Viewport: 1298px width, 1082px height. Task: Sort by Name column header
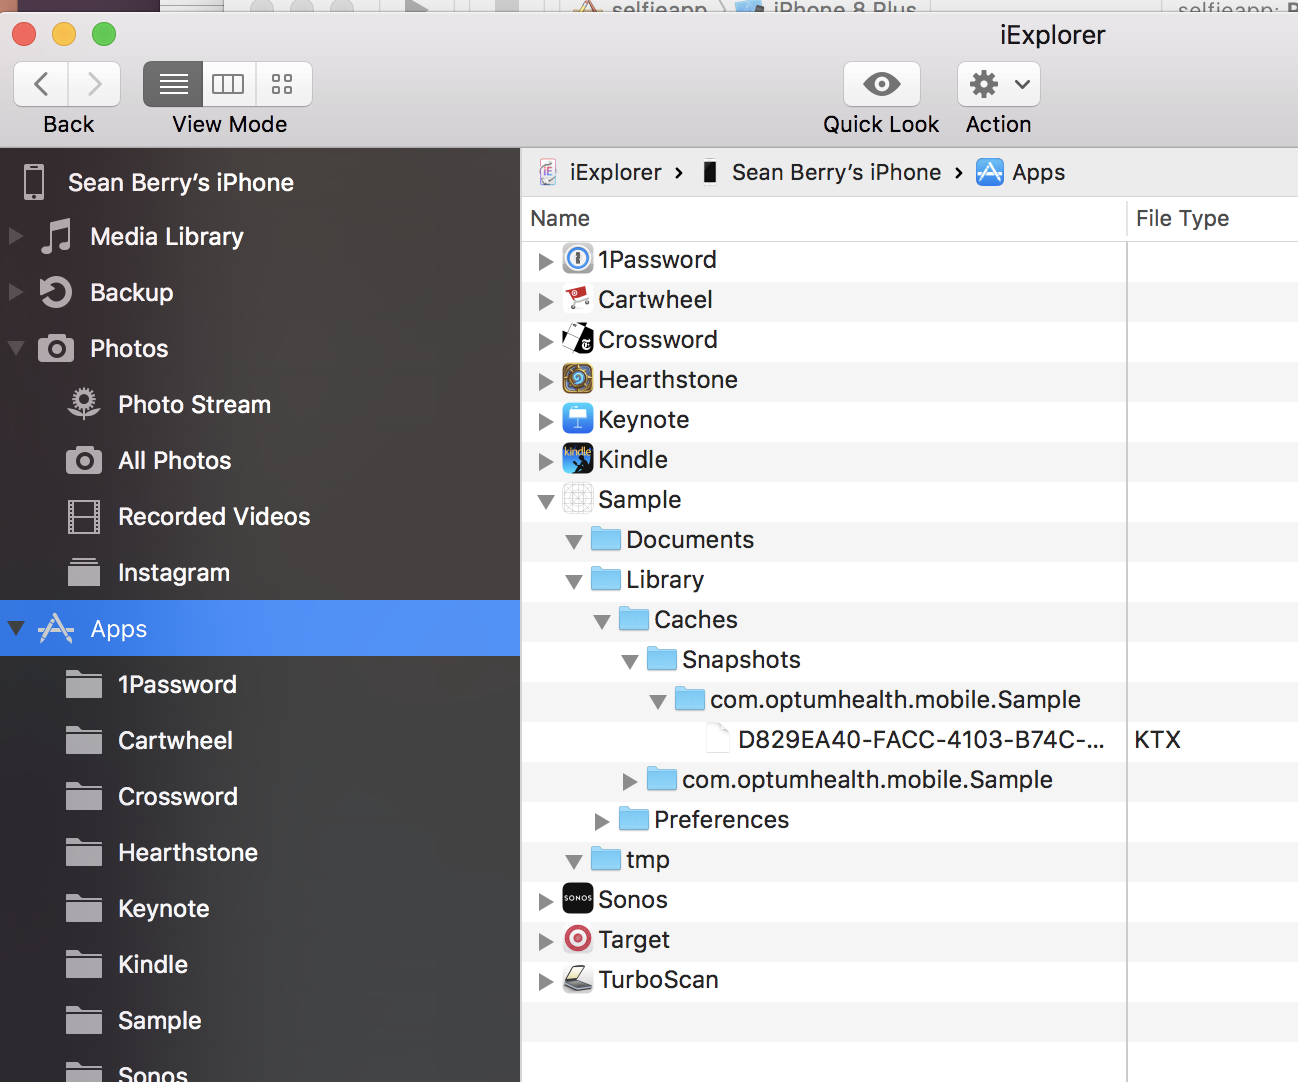point(824,218)
